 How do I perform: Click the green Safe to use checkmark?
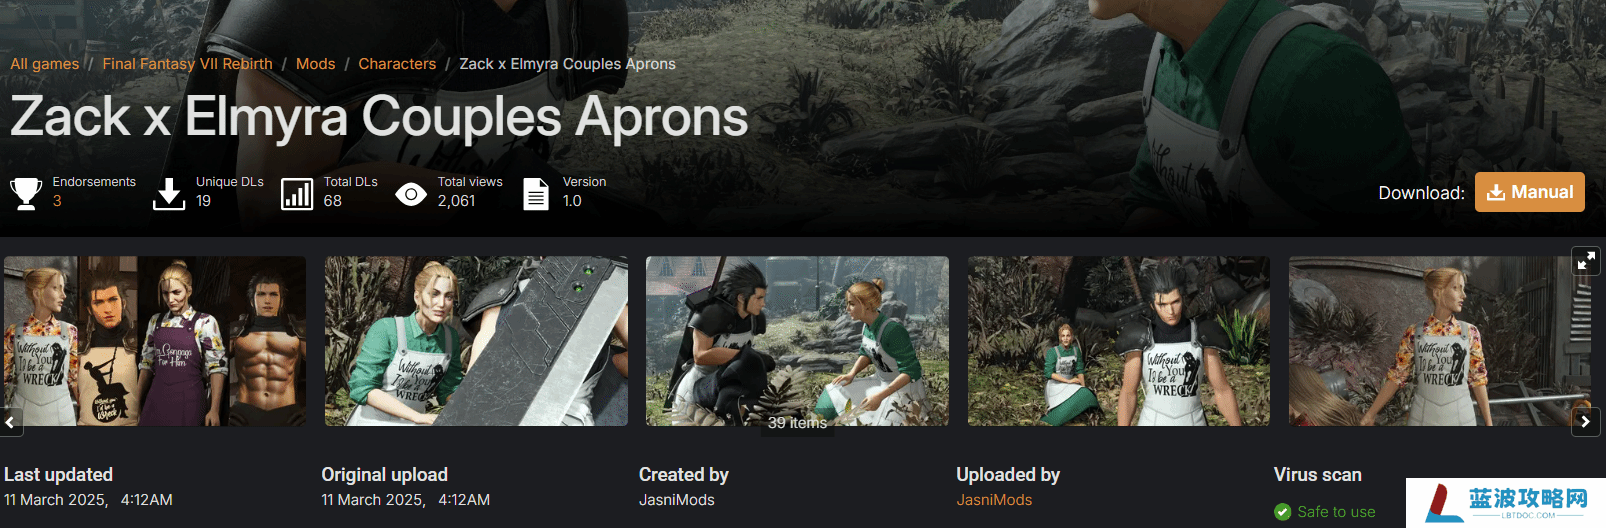pyautogui.click(x=1283, y=512)
